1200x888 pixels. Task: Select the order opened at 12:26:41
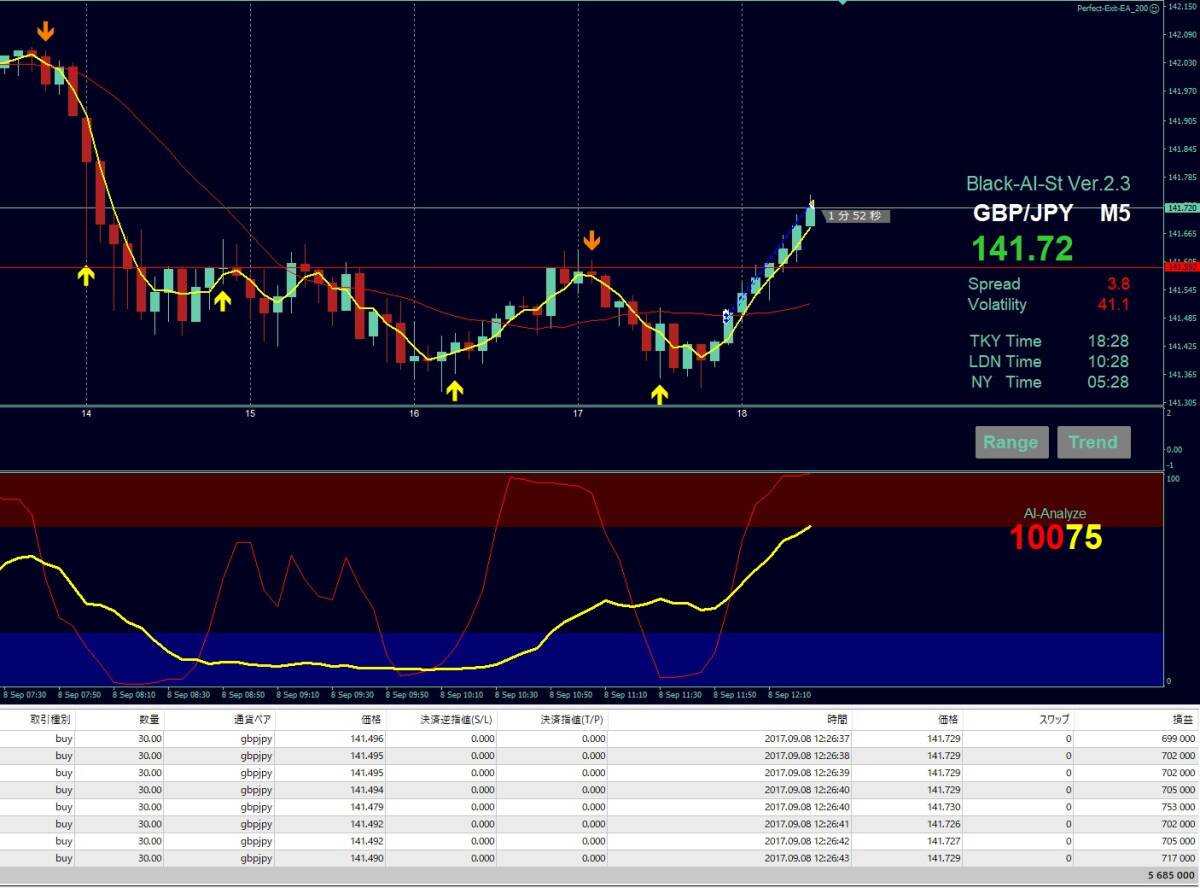point(600,824)
